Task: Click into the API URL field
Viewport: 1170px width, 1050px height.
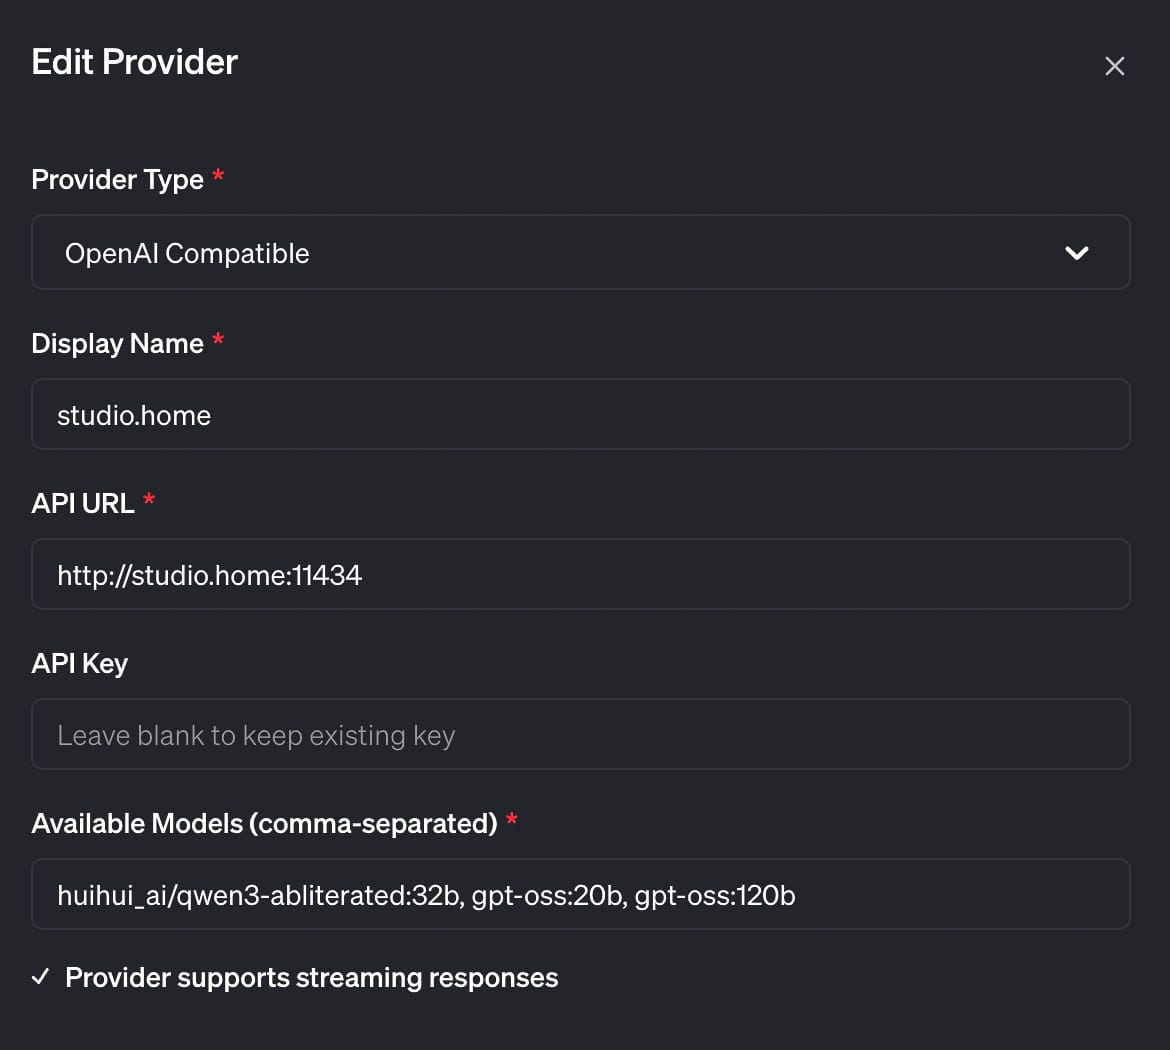Action: pyautogui.click(x=580, y=575)
